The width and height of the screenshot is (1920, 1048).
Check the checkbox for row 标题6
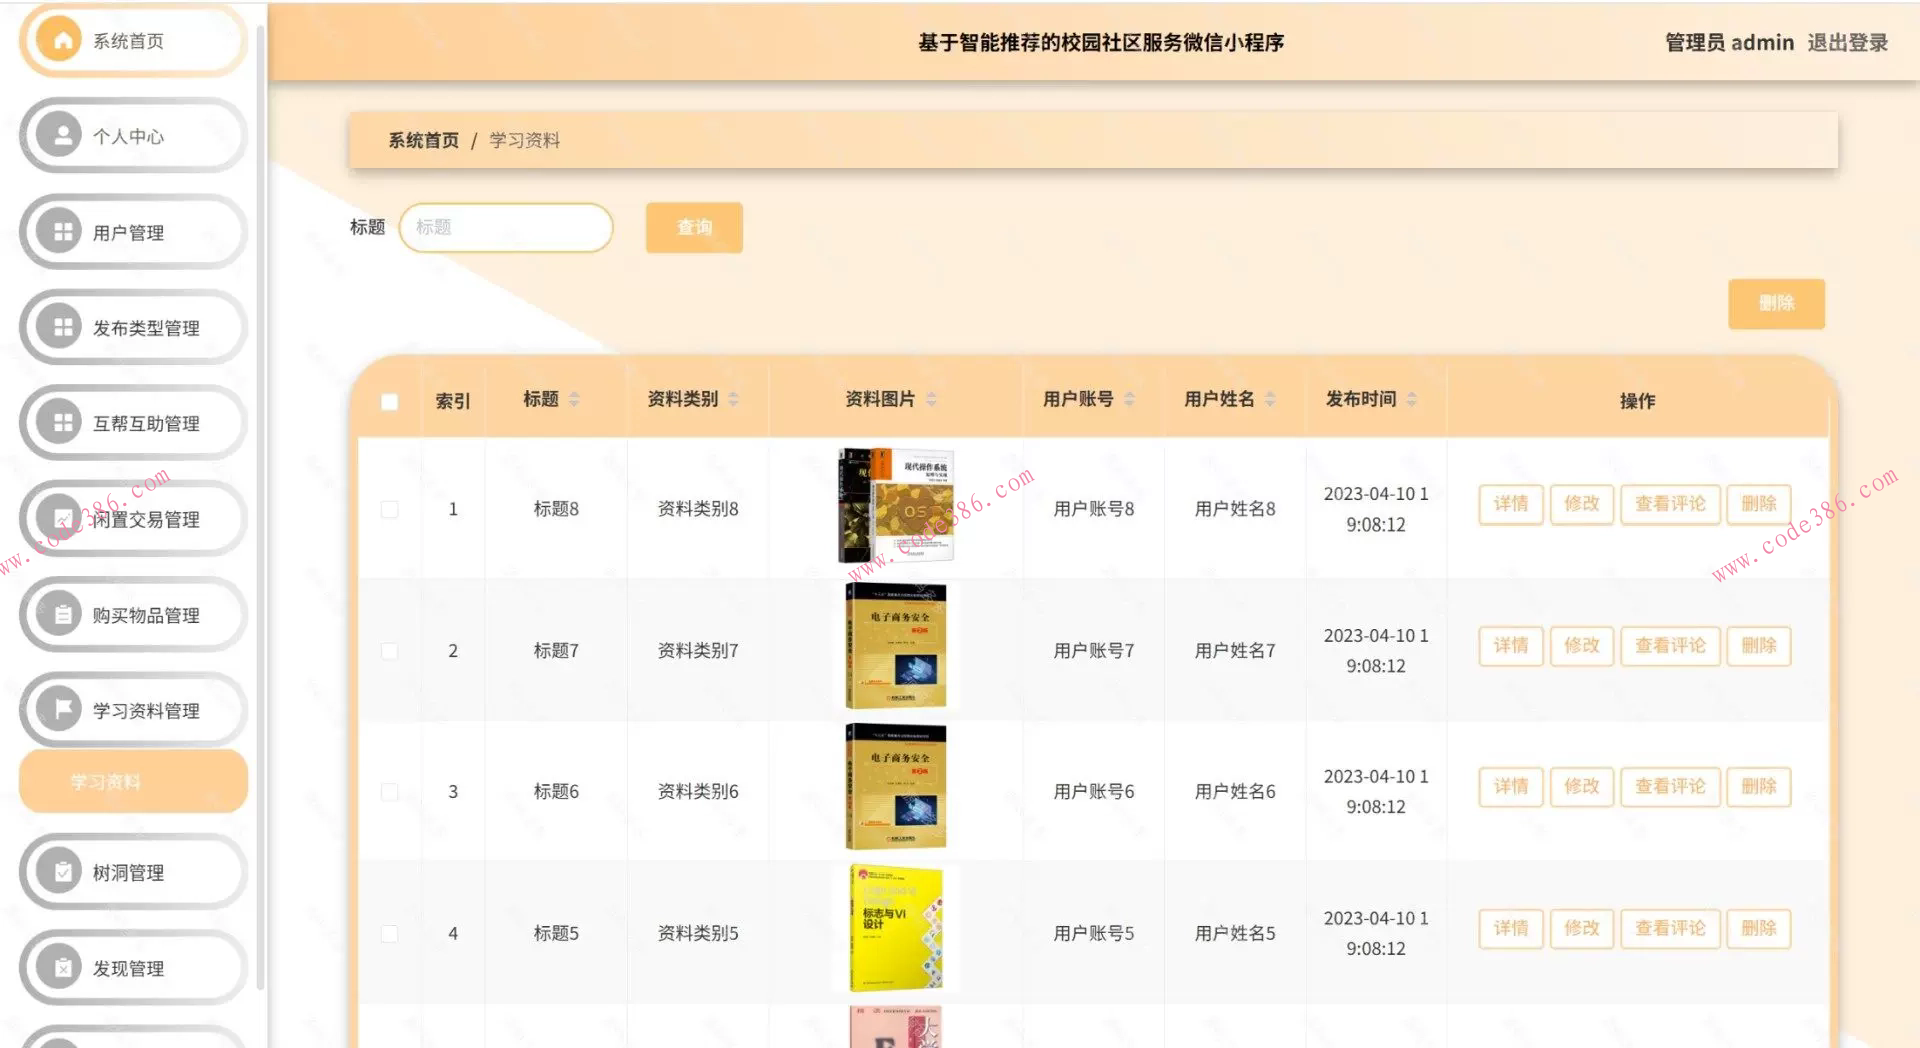pos(388,791)
